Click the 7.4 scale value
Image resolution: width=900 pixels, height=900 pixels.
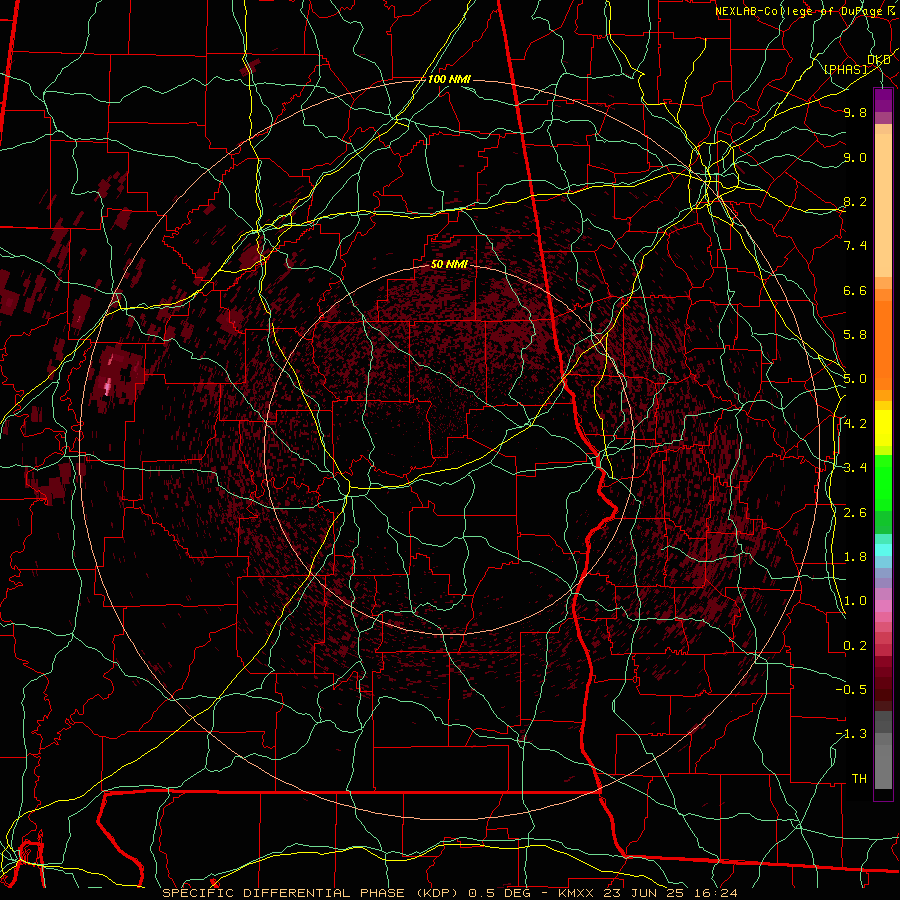click(855, 246)
